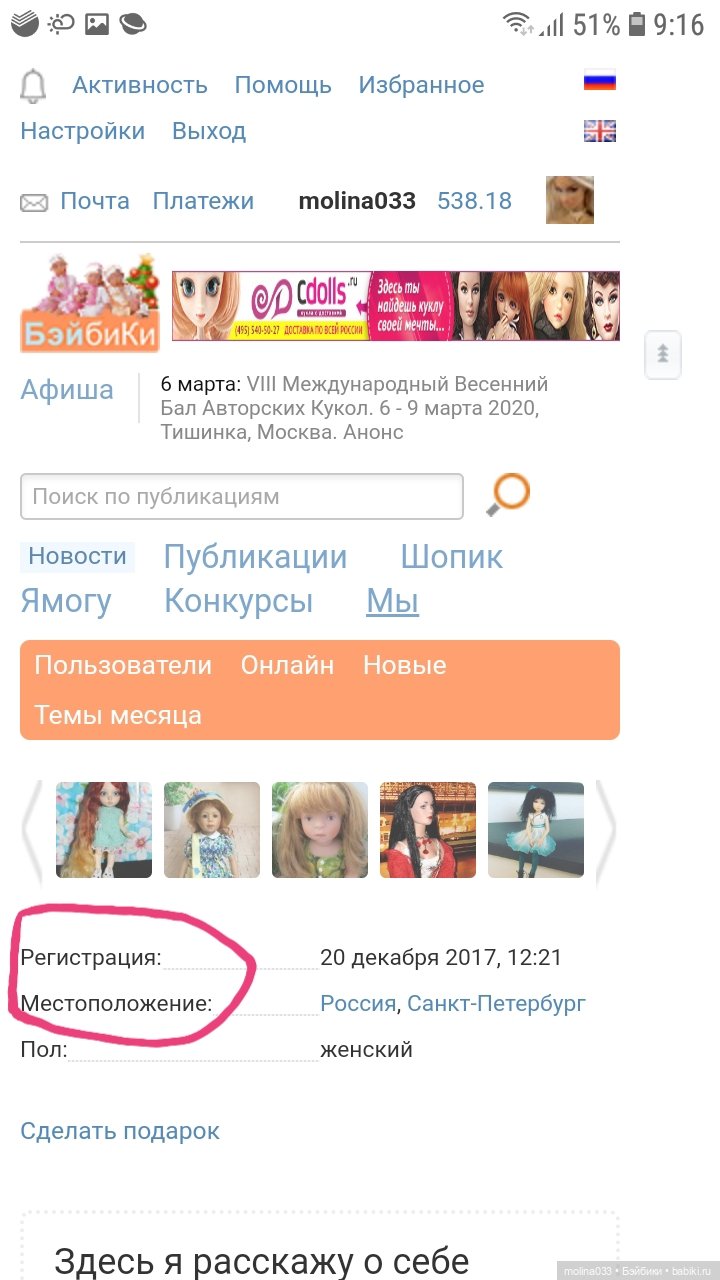The image size is (720, 1280).
Task: Show previous photos with left carousel arrow
Action: click(x=32, y=830)
